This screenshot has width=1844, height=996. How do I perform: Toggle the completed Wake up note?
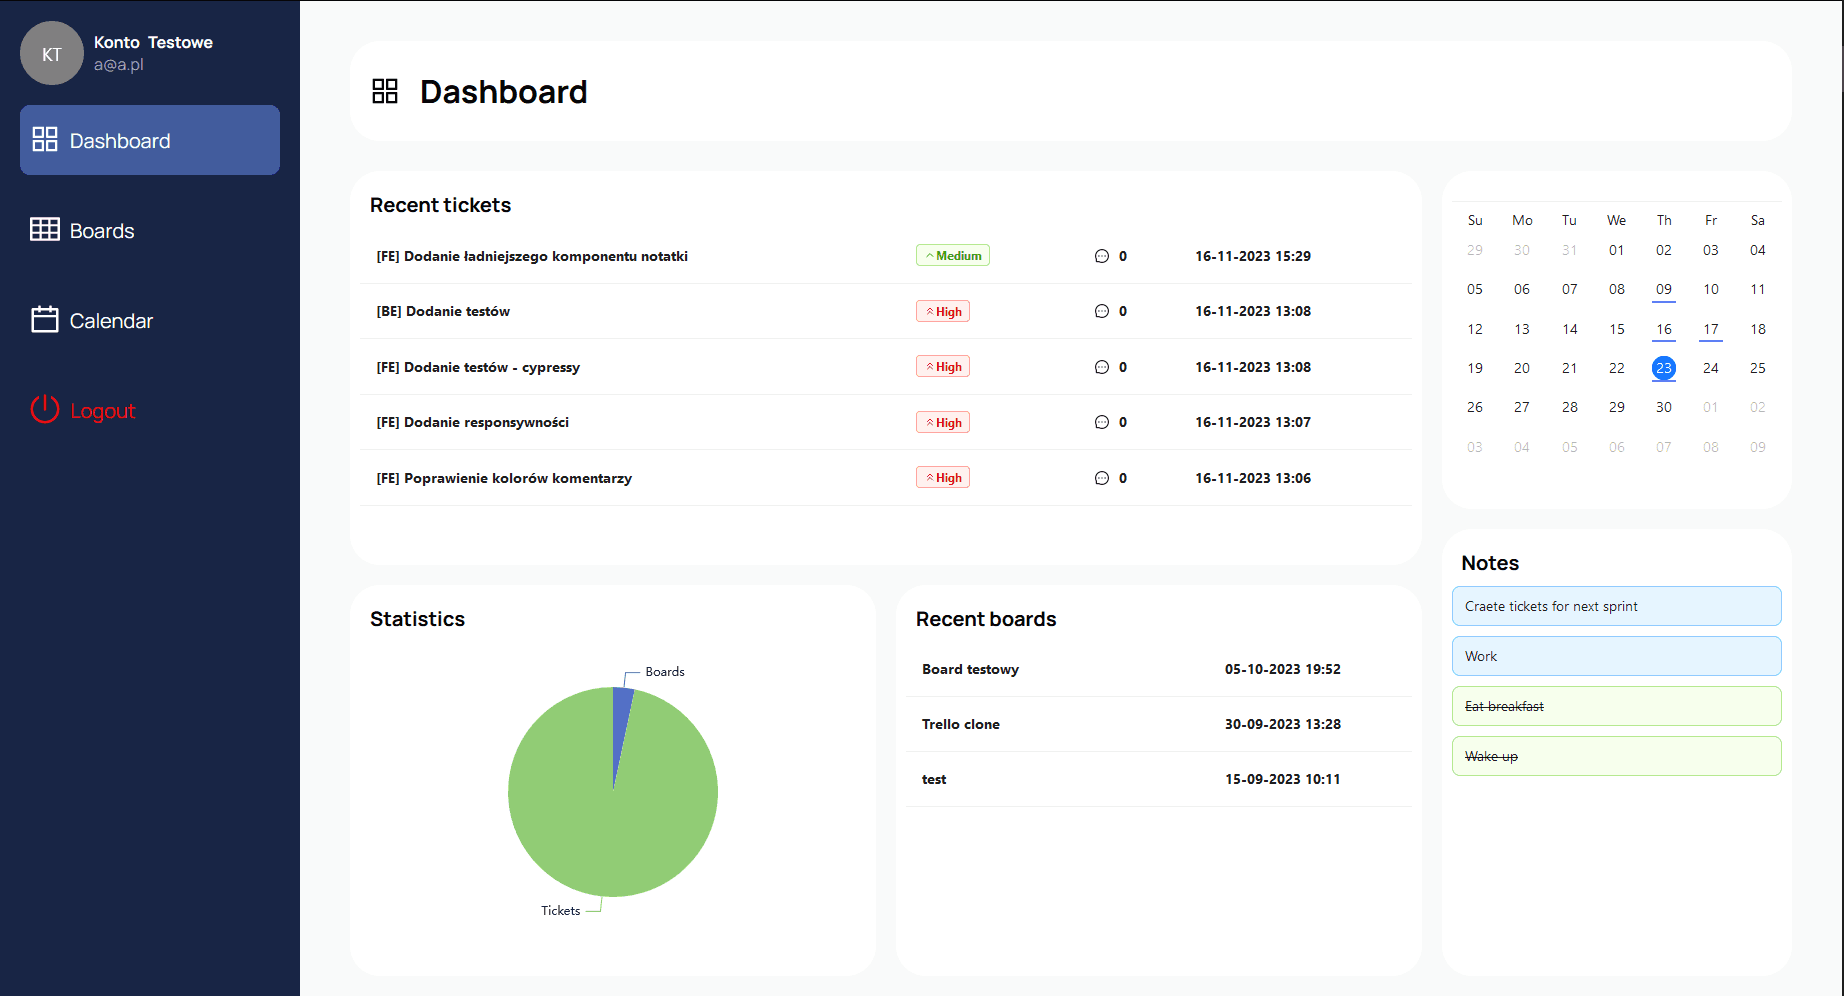tap(1616, 756)
